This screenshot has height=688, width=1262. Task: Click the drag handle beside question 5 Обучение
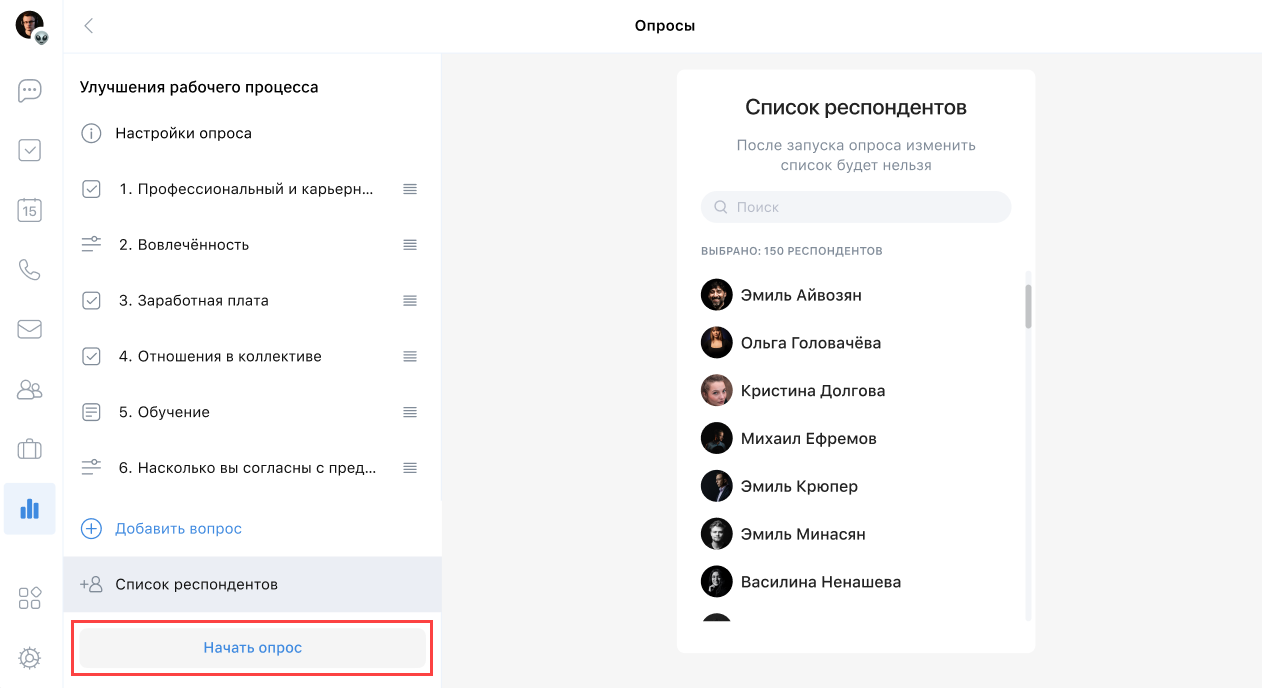[x=410, y=412]
